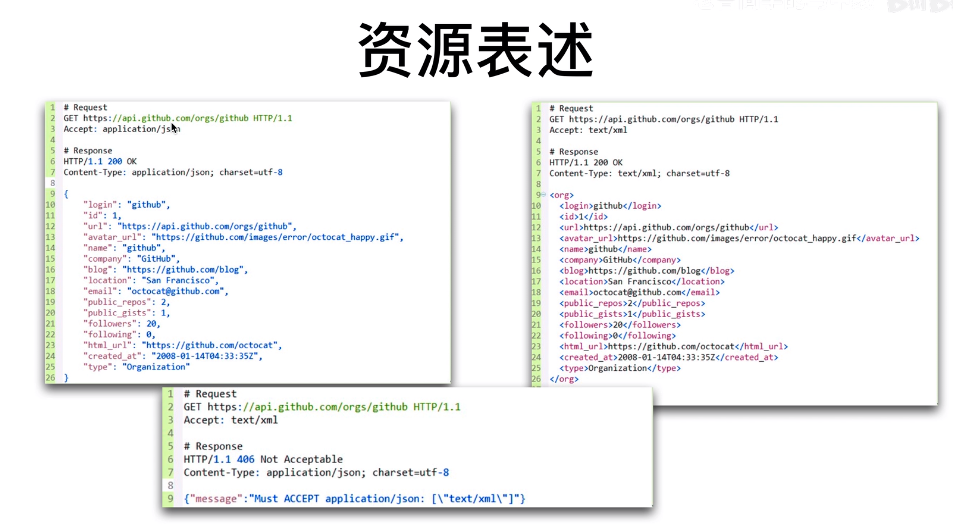The image size is (953, 528).
Task: Select the <id>1</id> line
Action: tap(583, 217)
